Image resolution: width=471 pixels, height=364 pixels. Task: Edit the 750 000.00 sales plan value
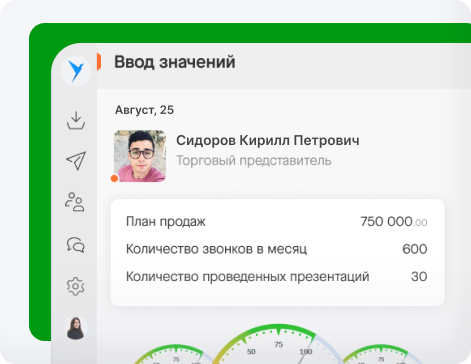tap(394, 222)
